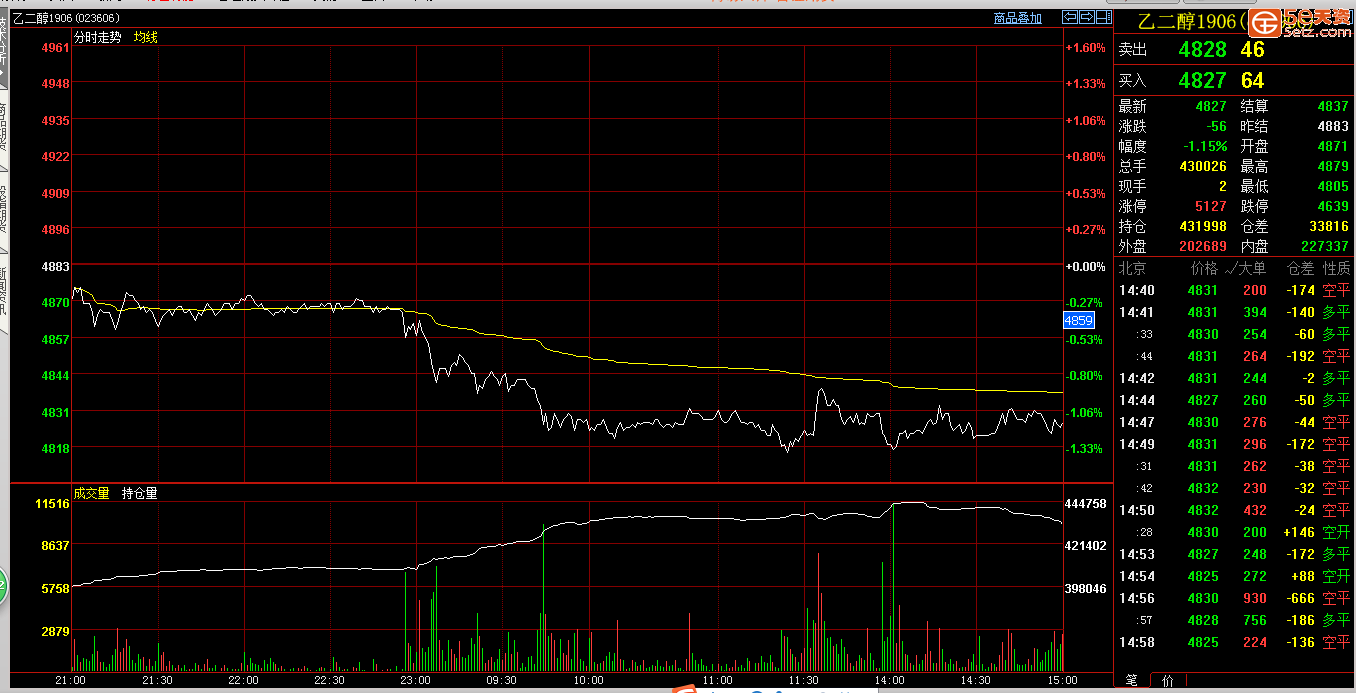The width and height of the screenshot is (1356, 693).
Task: Select the 14:56 trade with volume 930
Action: click(x=1234, y=598)
